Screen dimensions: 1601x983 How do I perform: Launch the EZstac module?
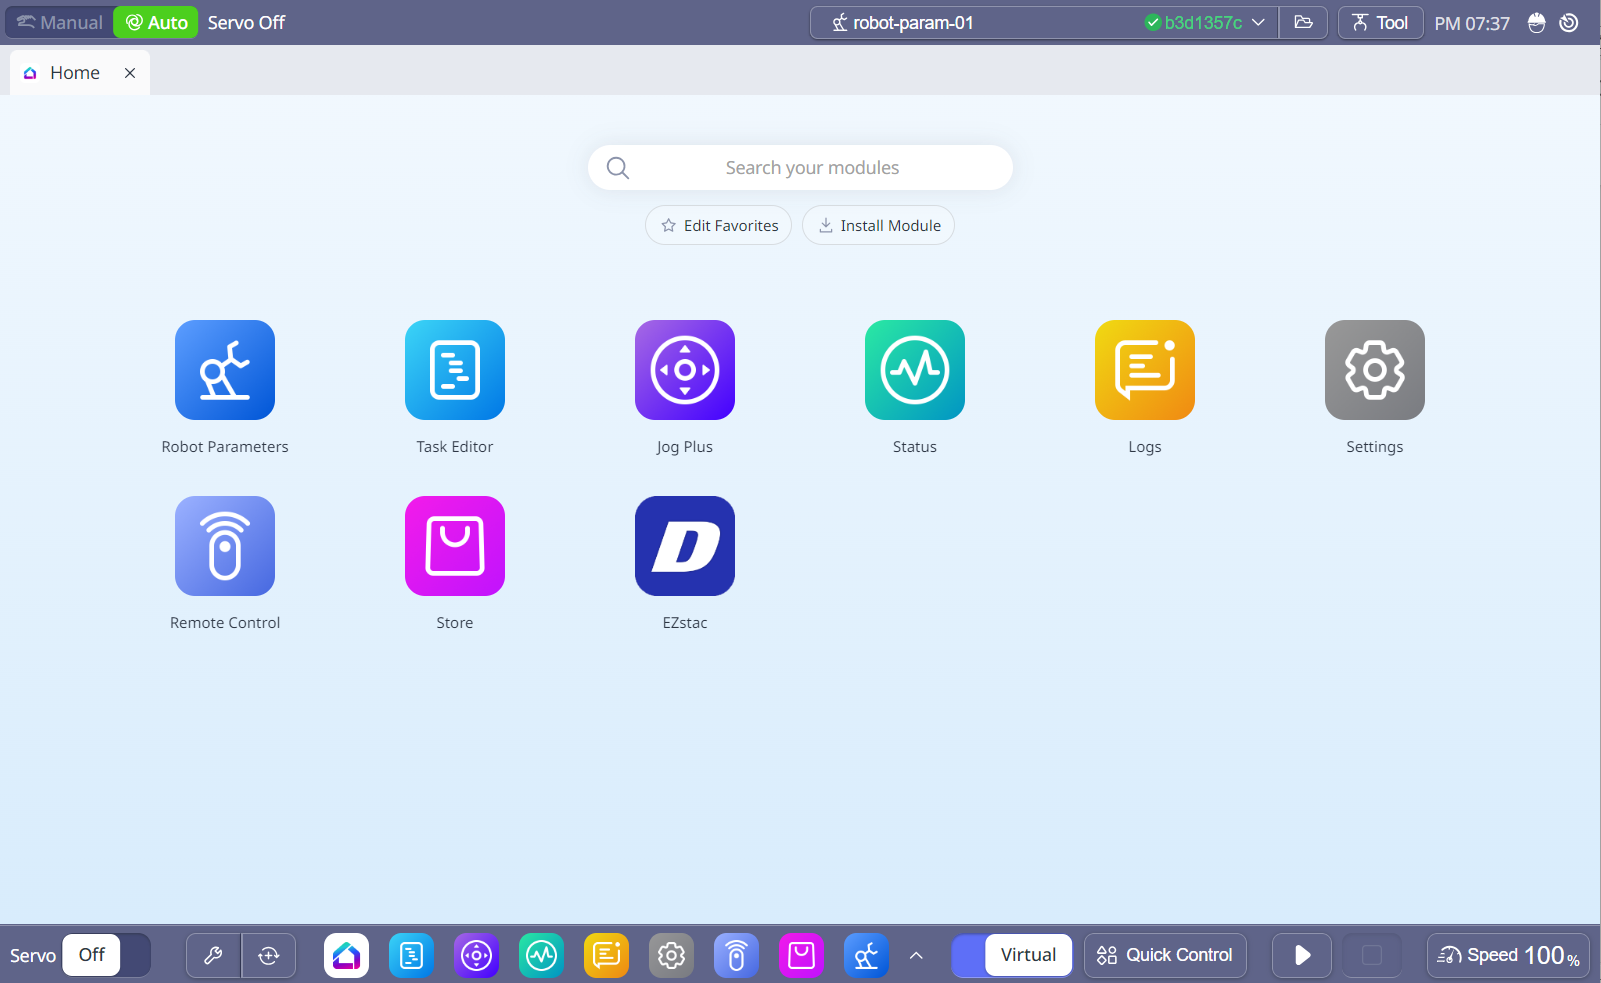[x=685, y=546]
